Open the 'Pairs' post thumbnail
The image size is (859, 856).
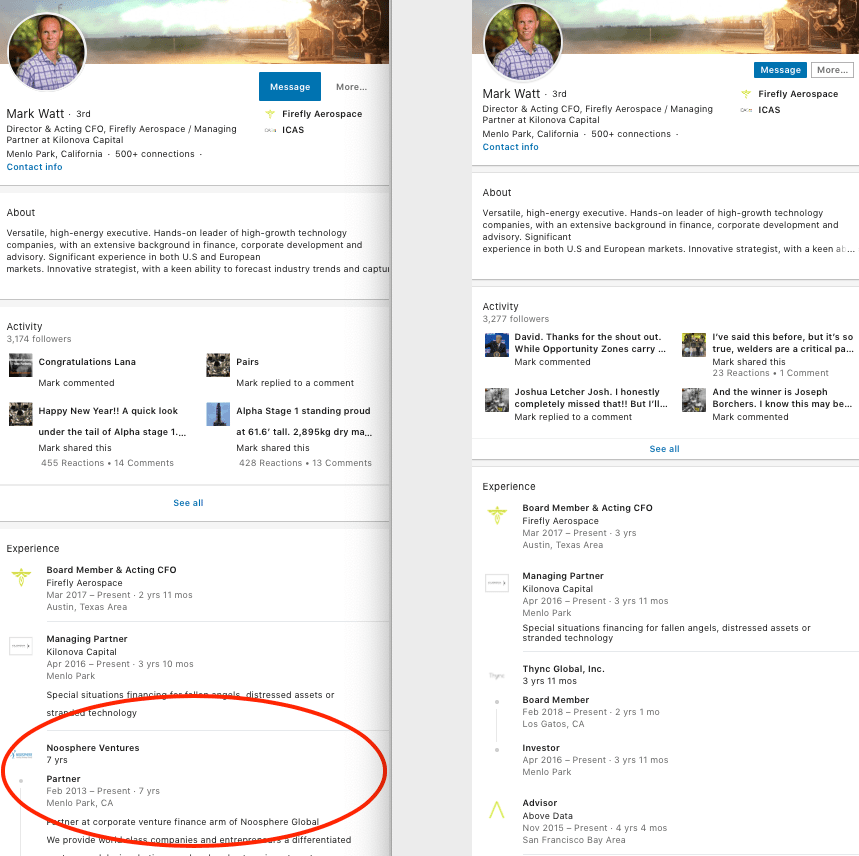point(218,365)
